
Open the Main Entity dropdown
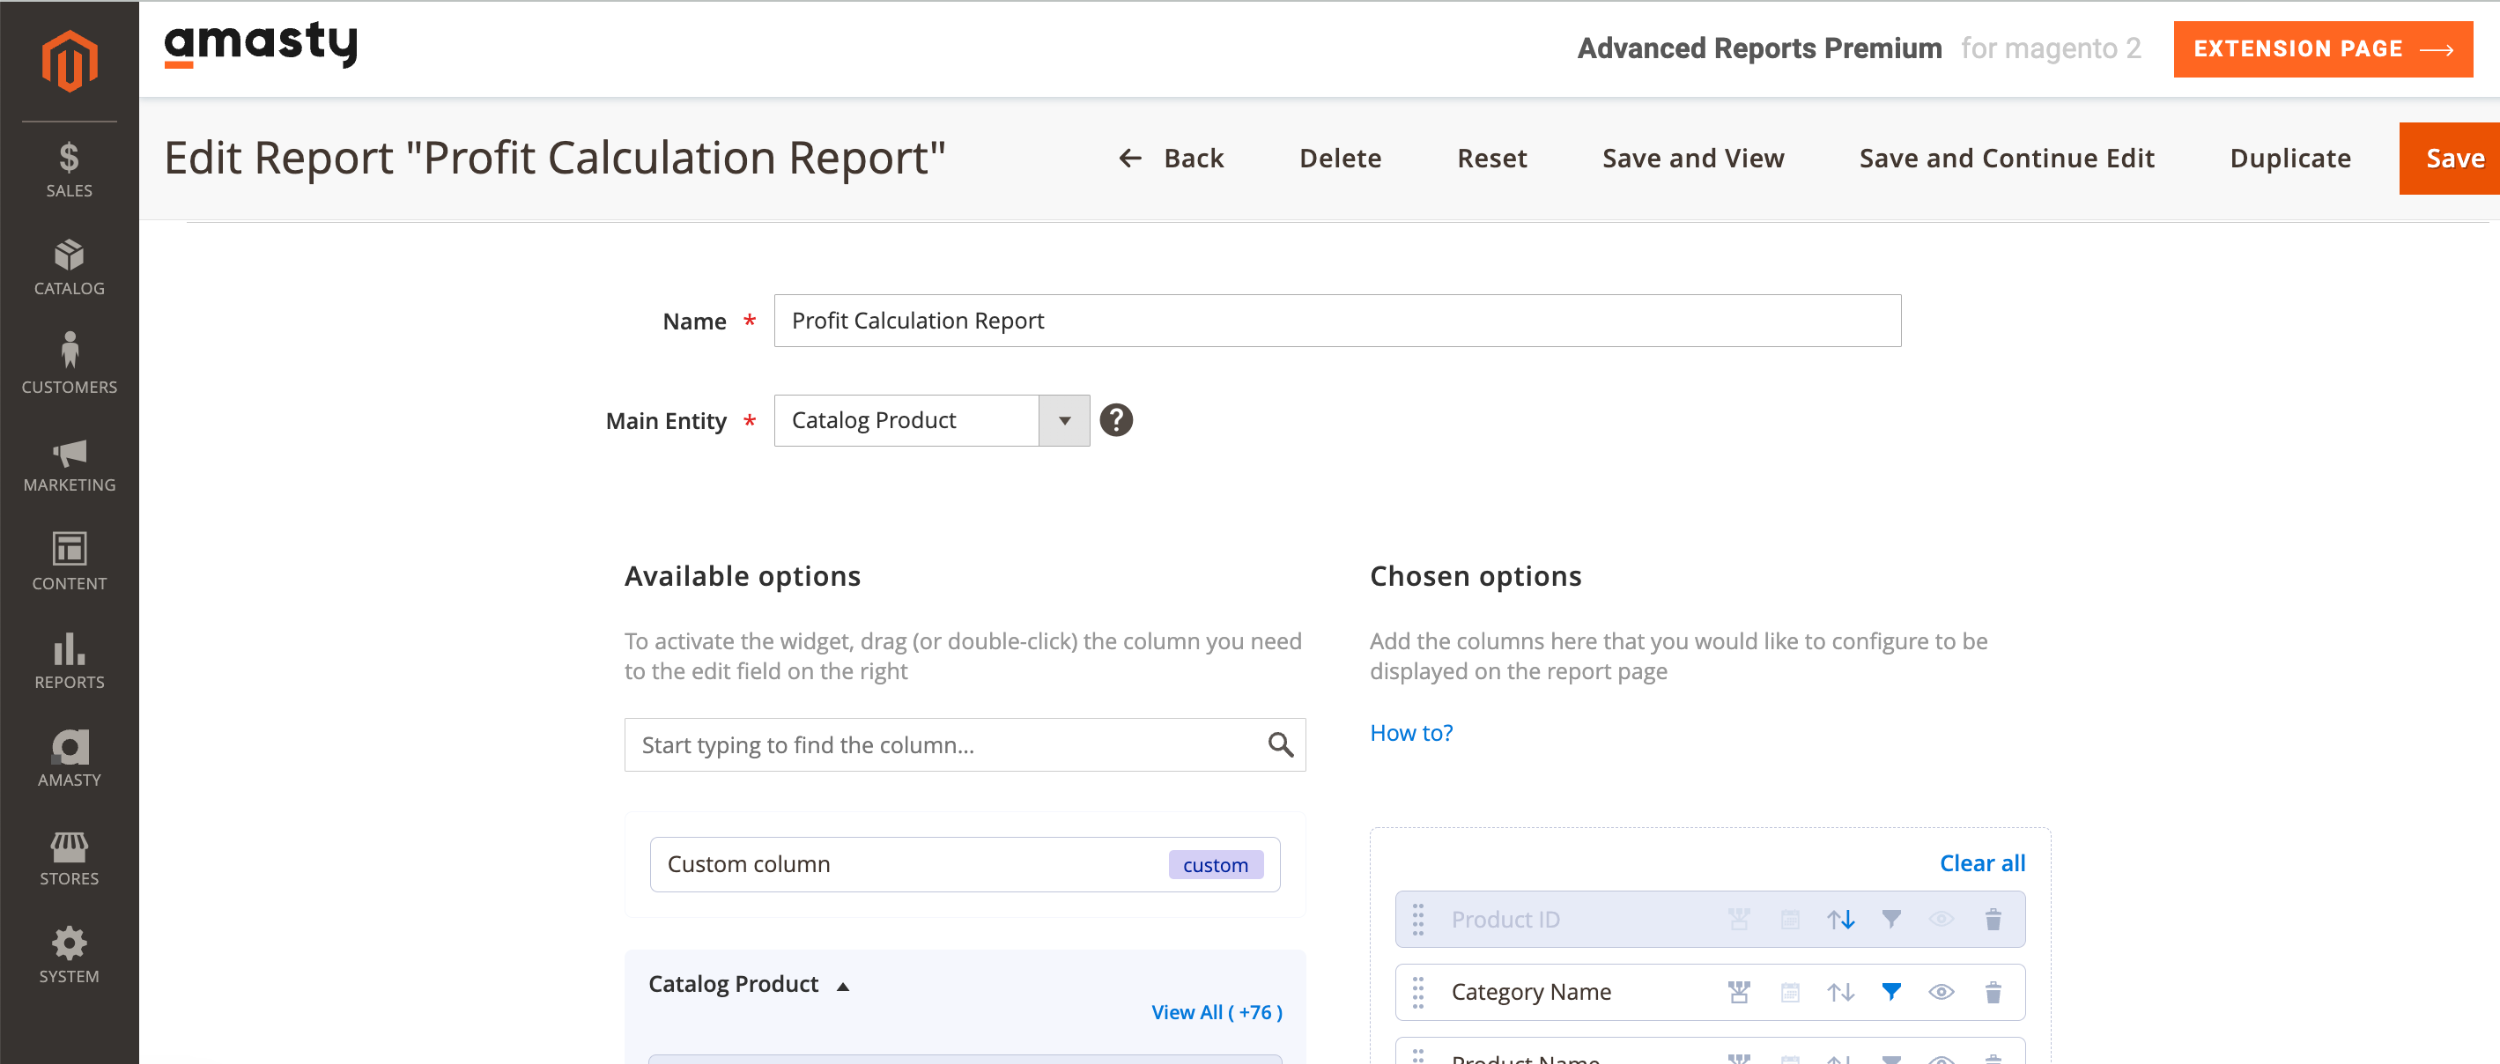pyautogui.click(x=1063, y=420)
